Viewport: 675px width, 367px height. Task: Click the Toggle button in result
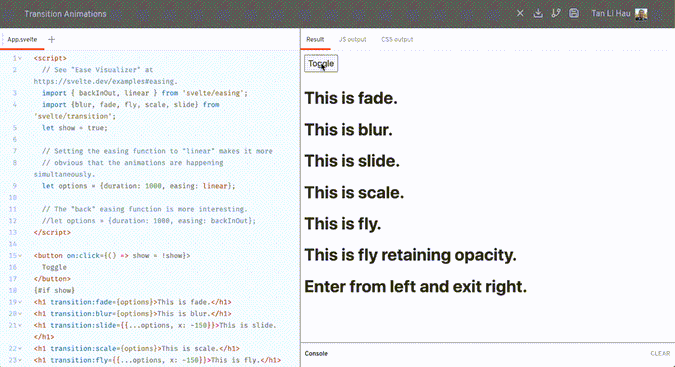click(321, 64)
